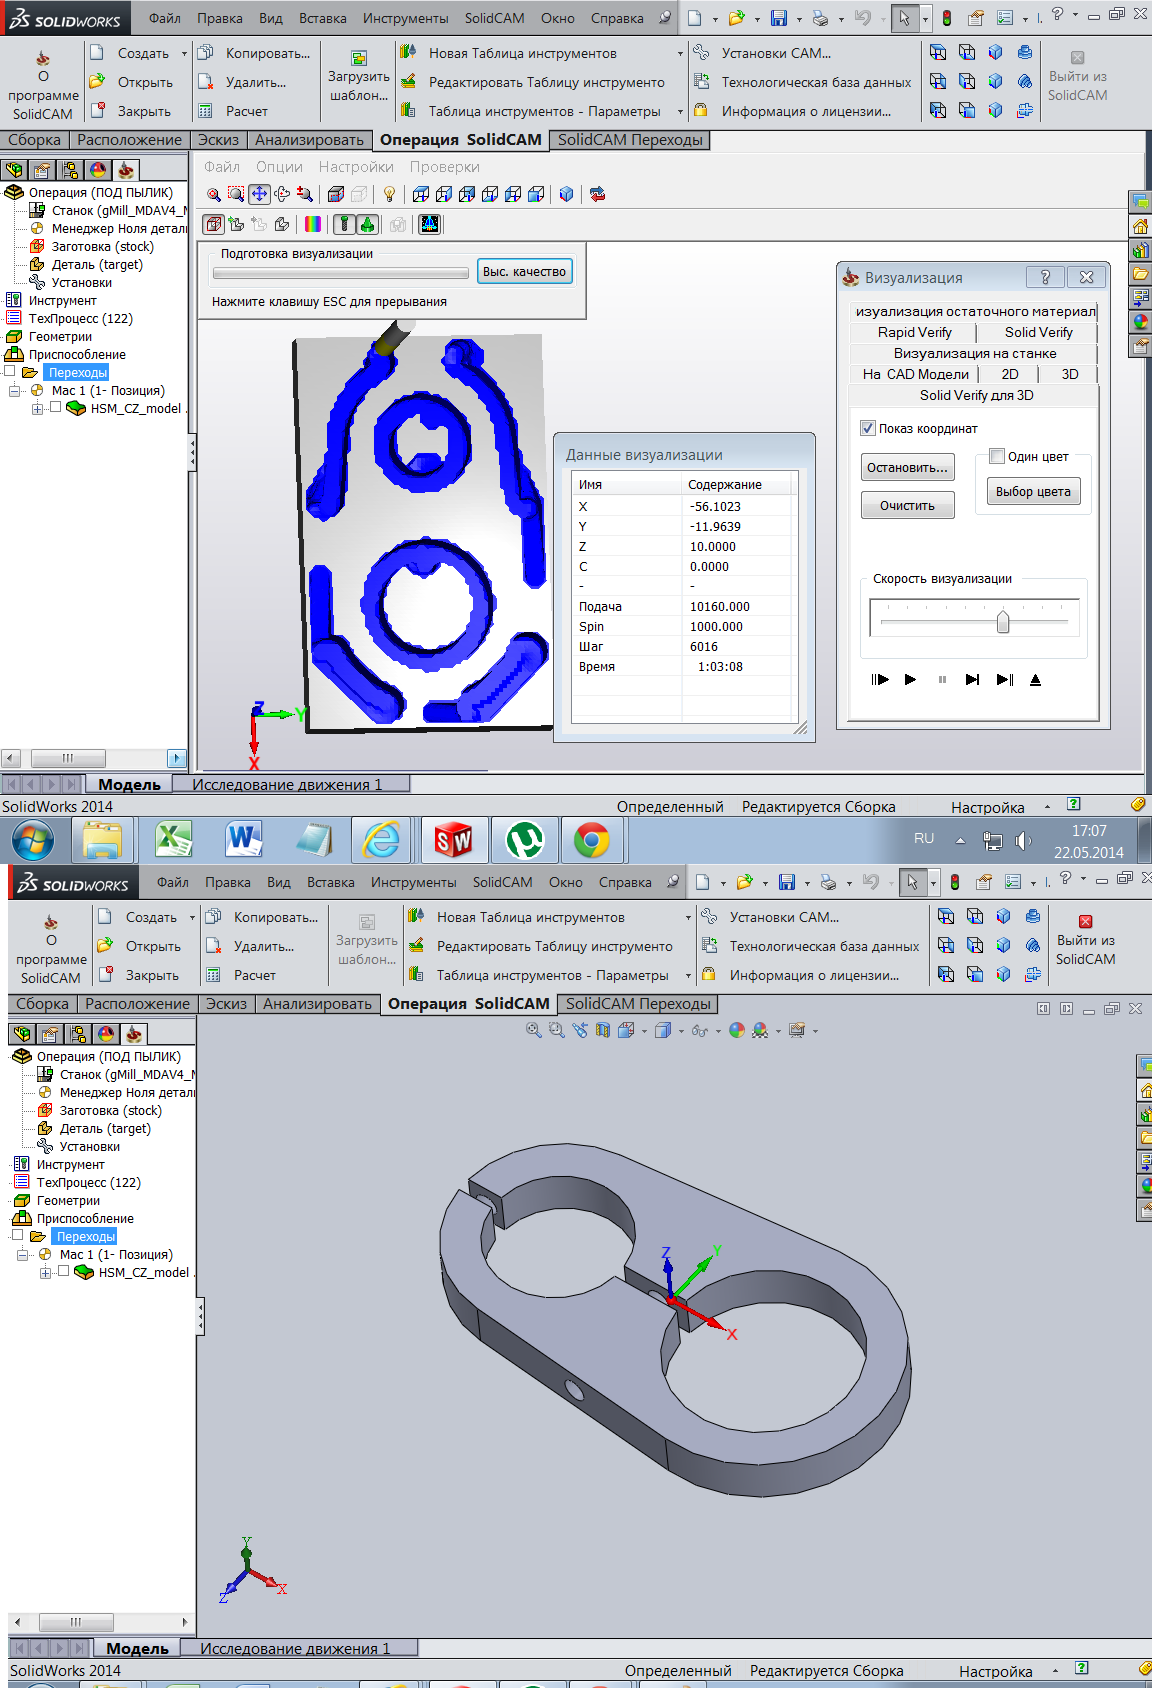Open the На CAD Модели tab
1152x1688 pixels.
[915, 374]
